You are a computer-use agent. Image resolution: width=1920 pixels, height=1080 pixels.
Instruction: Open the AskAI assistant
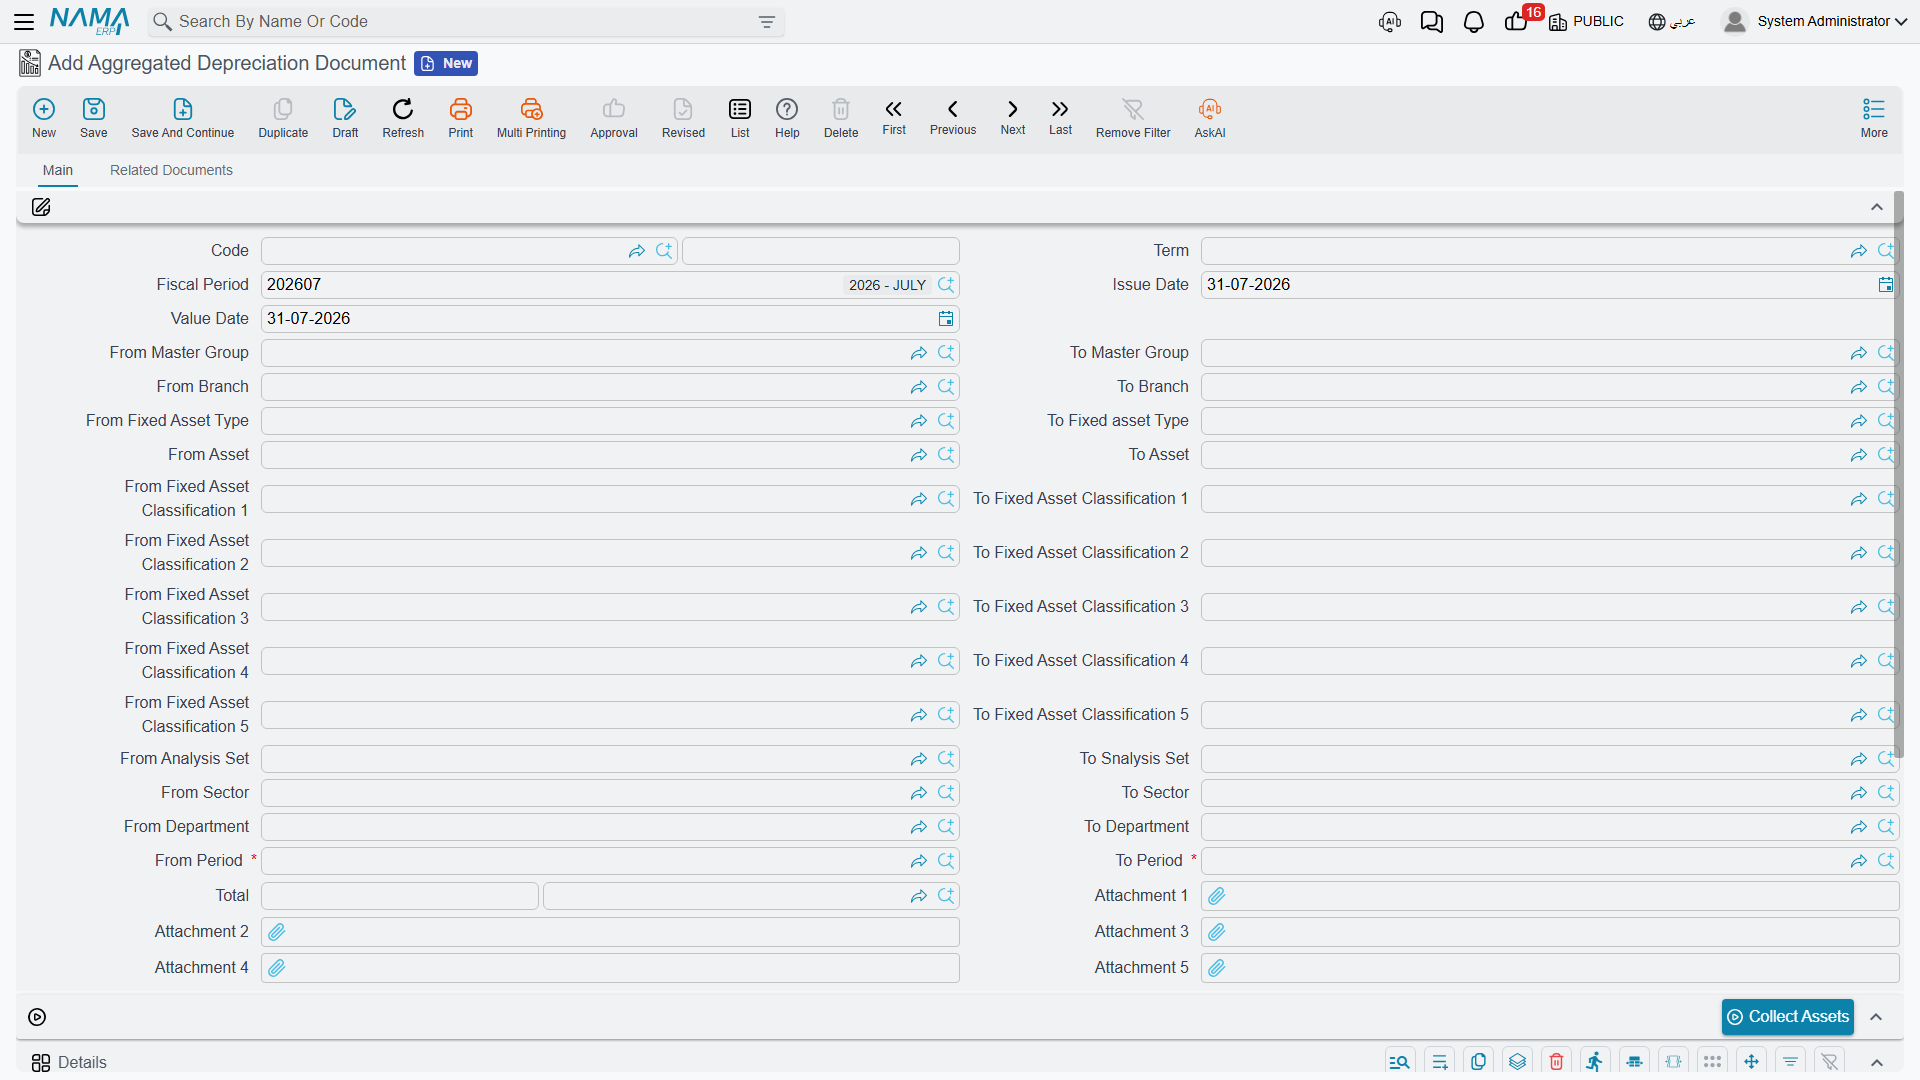pos(1210,118)
